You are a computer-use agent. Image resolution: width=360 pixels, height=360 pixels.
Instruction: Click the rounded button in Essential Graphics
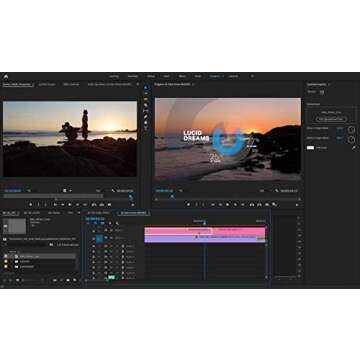(331, 119)
